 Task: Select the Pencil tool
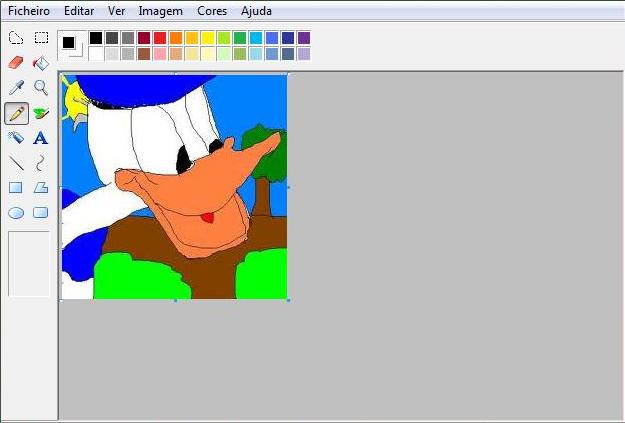16,113
